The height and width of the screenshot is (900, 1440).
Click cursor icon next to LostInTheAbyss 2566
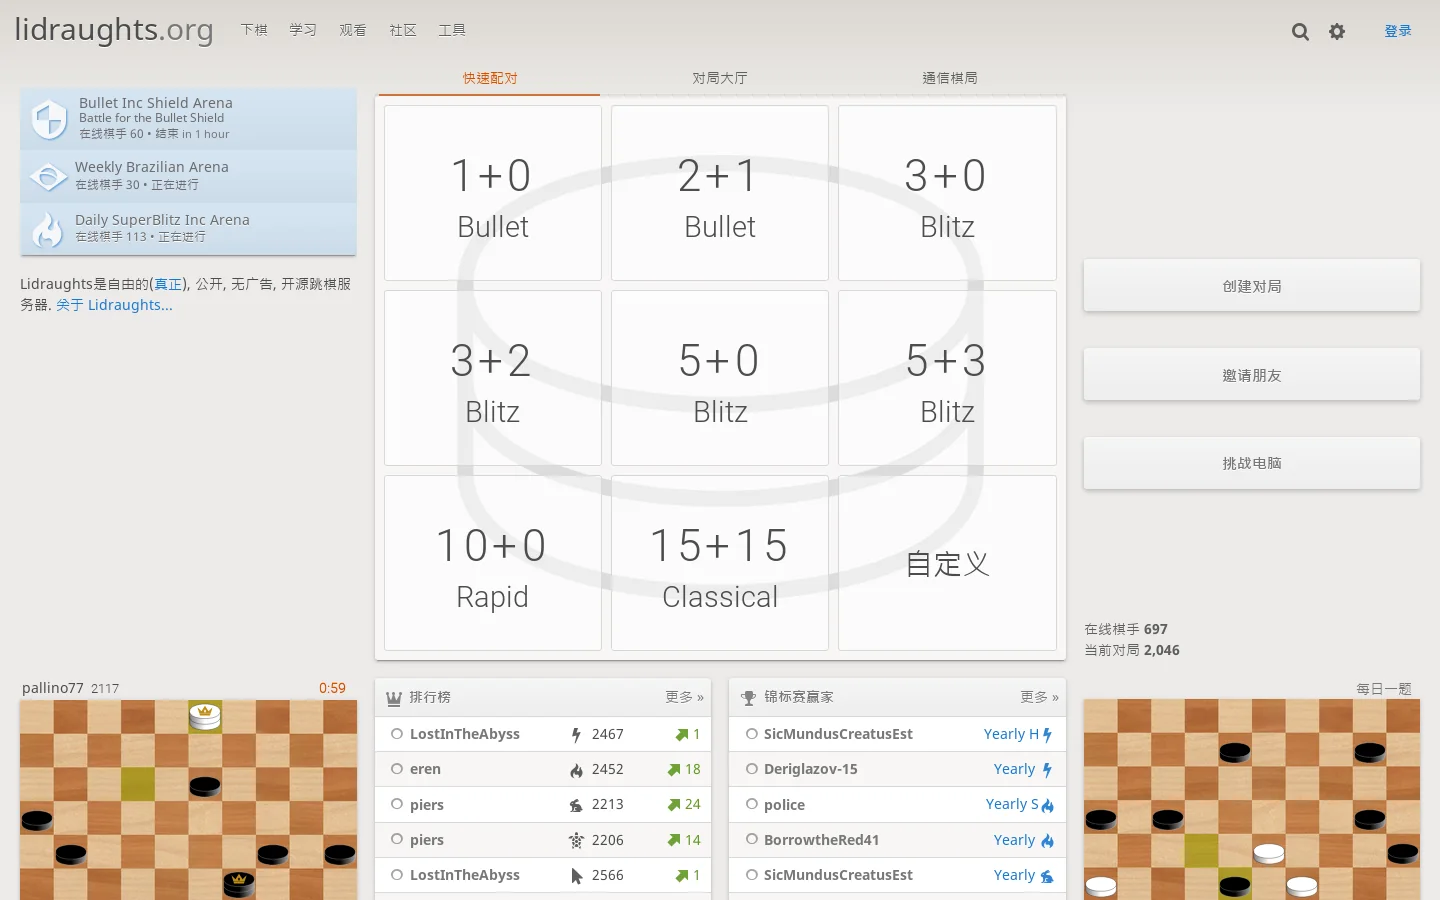[576, 876]
